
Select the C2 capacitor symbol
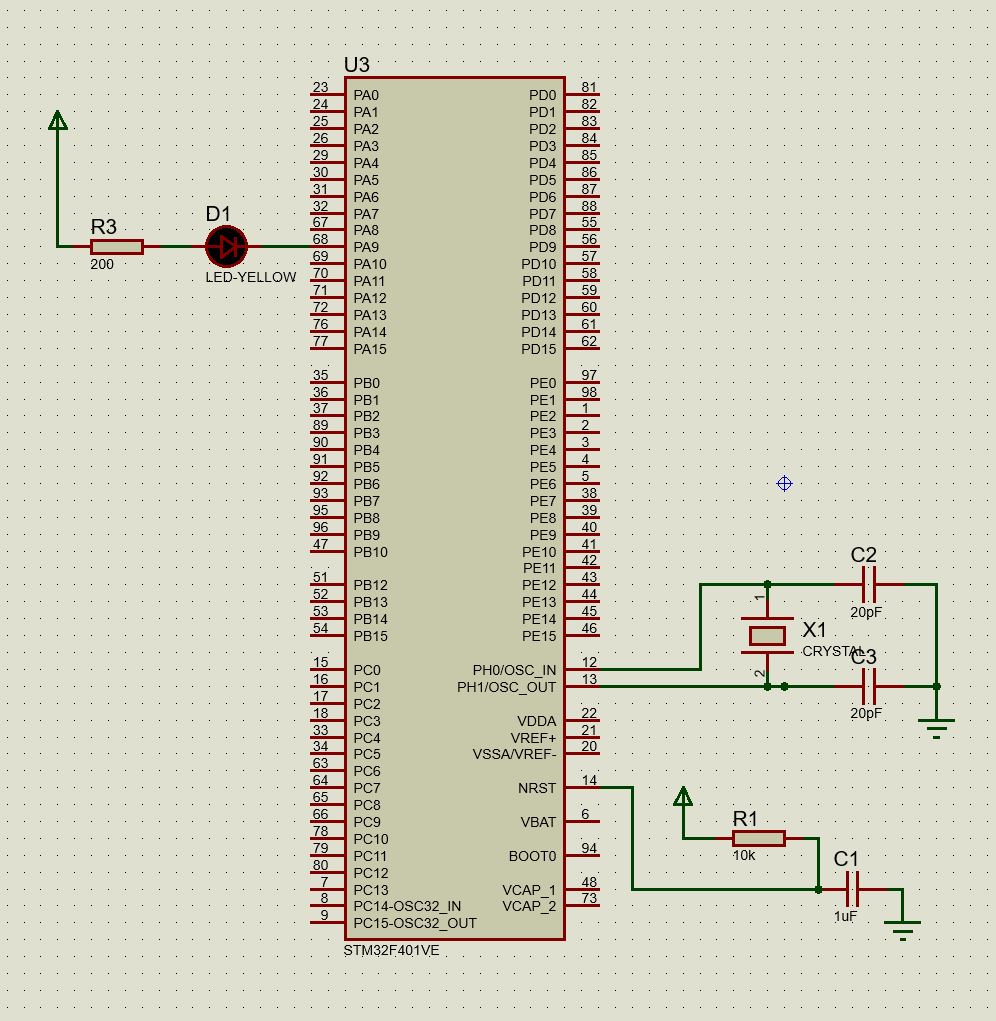pyautogui.click(x=869, y=585)
